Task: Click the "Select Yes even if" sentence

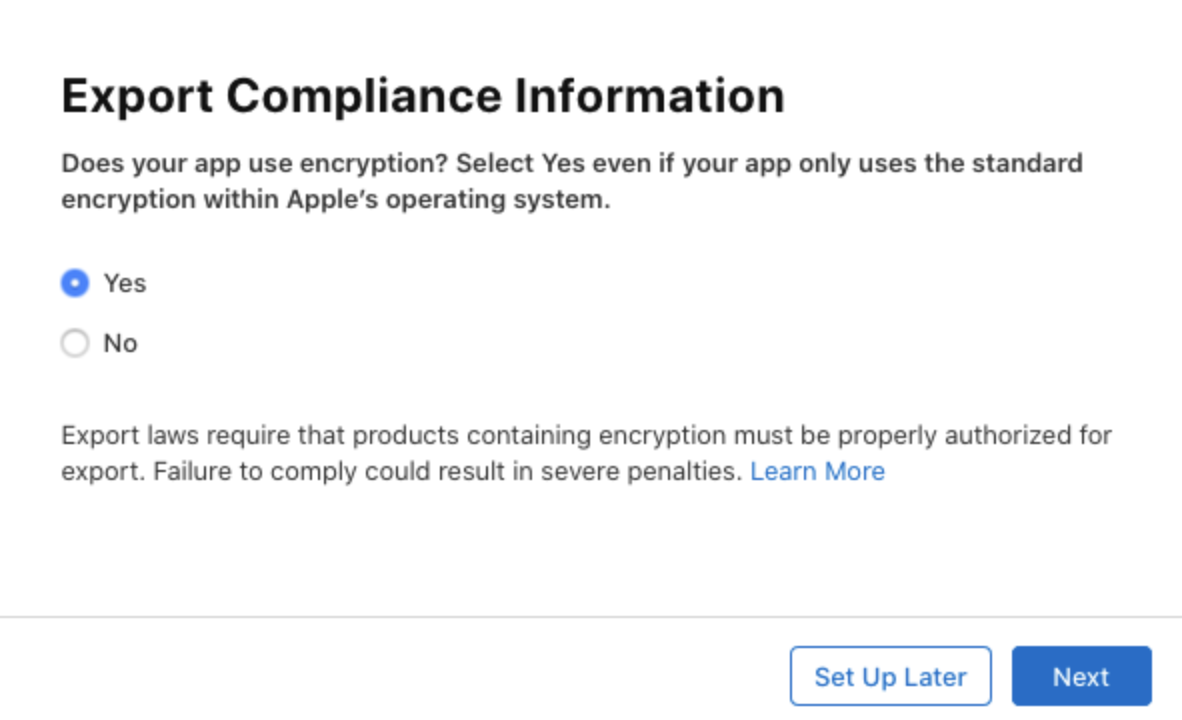Action: [580, 163]
